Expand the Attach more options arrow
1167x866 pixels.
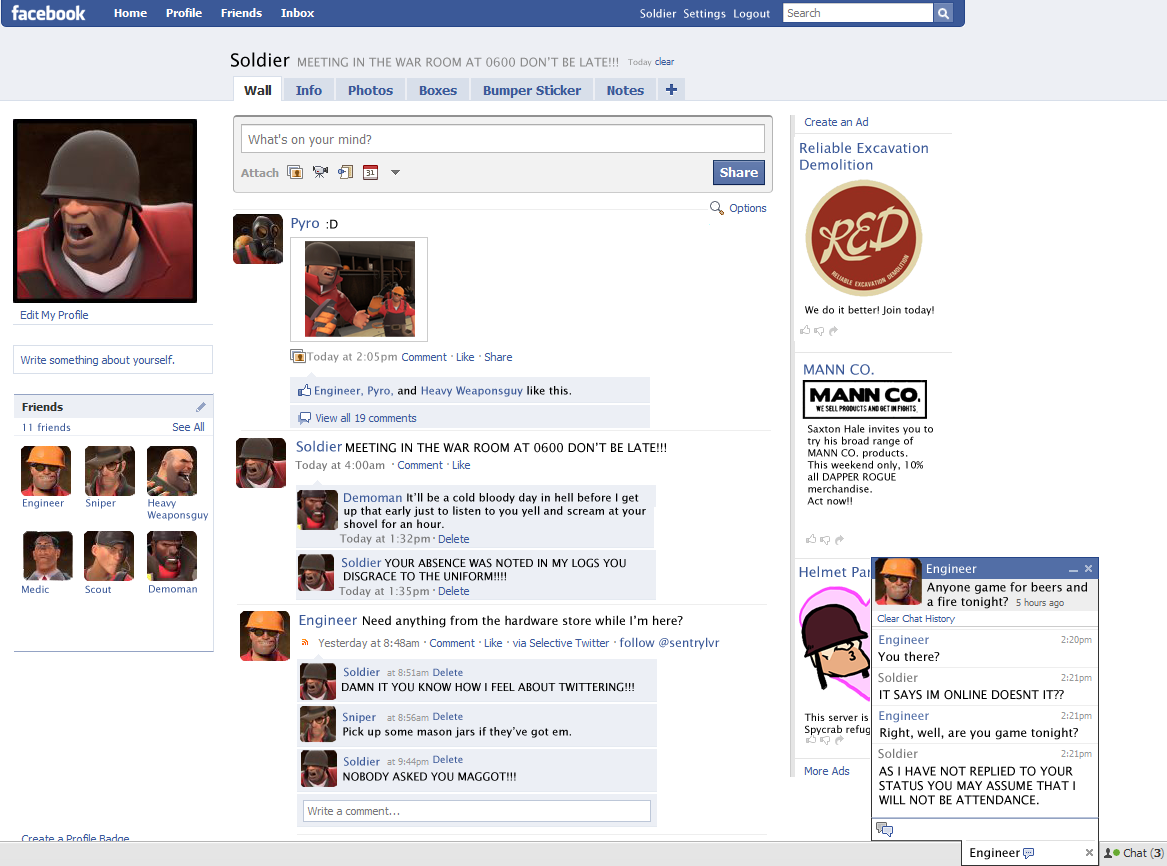pyautogui.click(x=395, y=173)
